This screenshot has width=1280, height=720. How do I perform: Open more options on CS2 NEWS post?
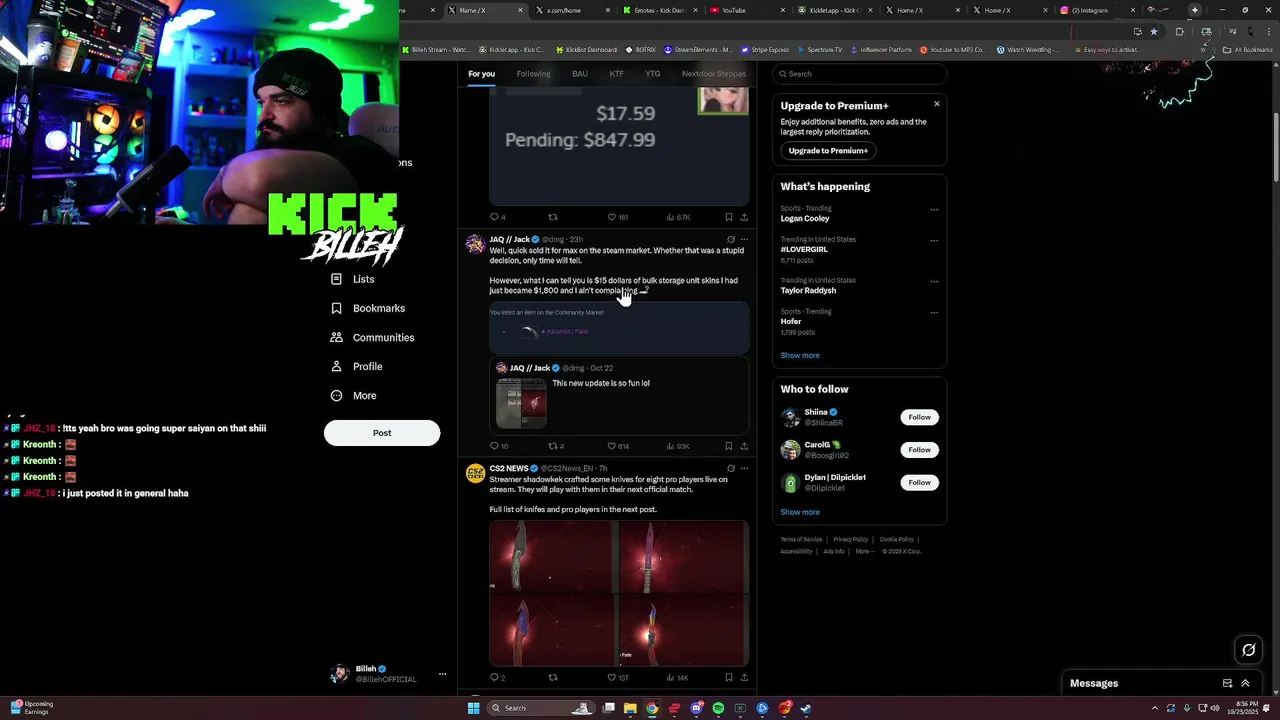[x=743, y=468]
